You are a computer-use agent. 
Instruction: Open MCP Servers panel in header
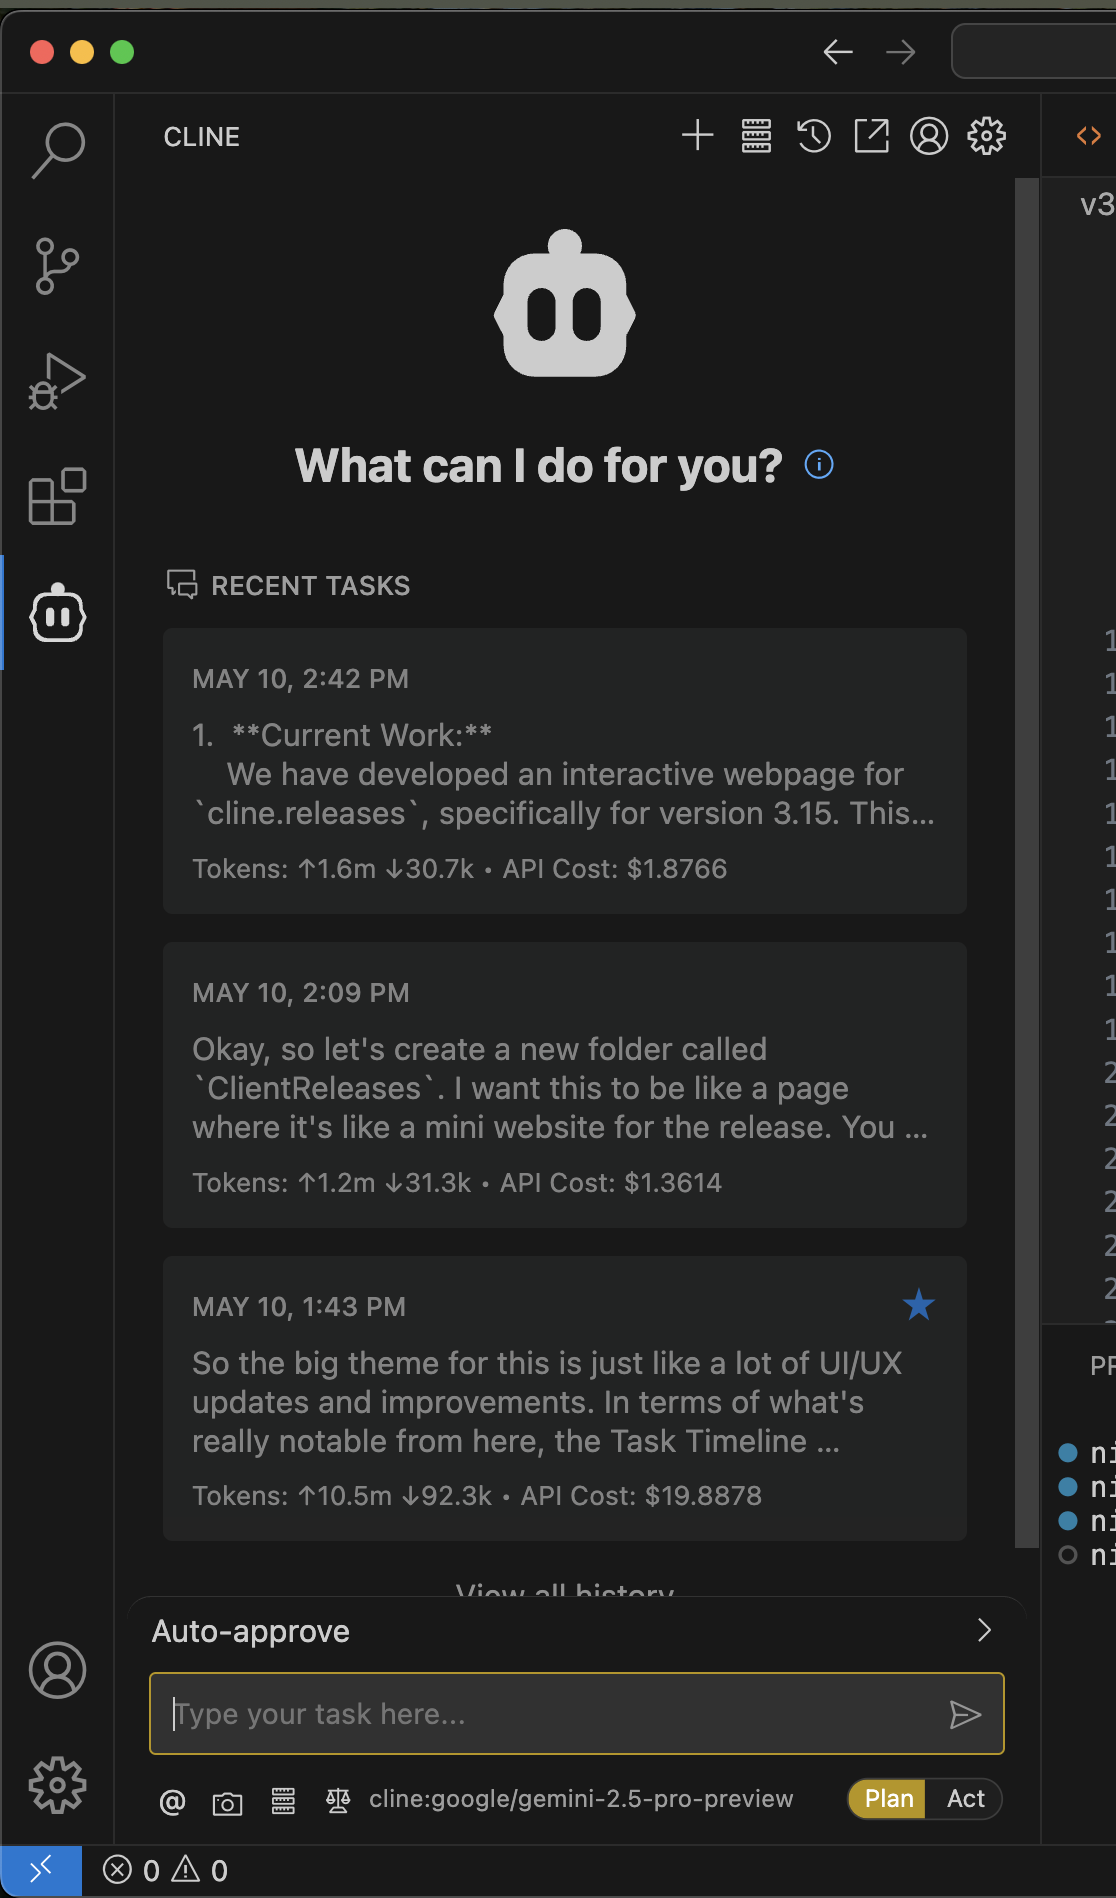tap(756, 135)
